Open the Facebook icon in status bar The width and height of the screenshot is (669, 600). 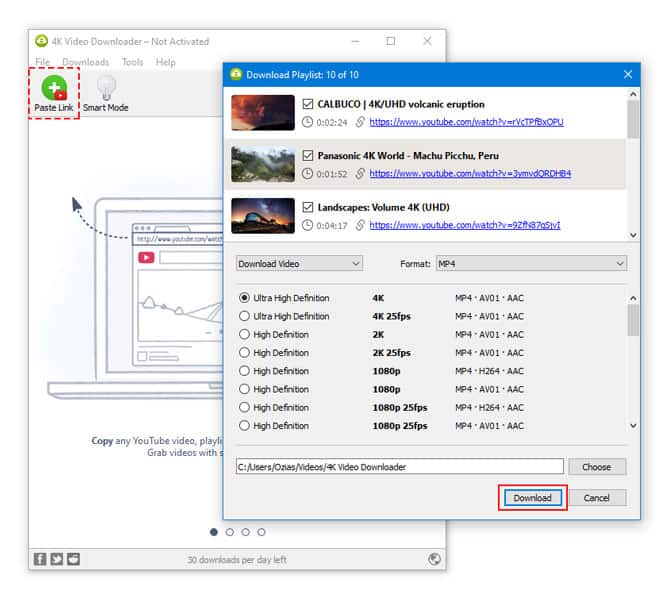tap(40, 559)
